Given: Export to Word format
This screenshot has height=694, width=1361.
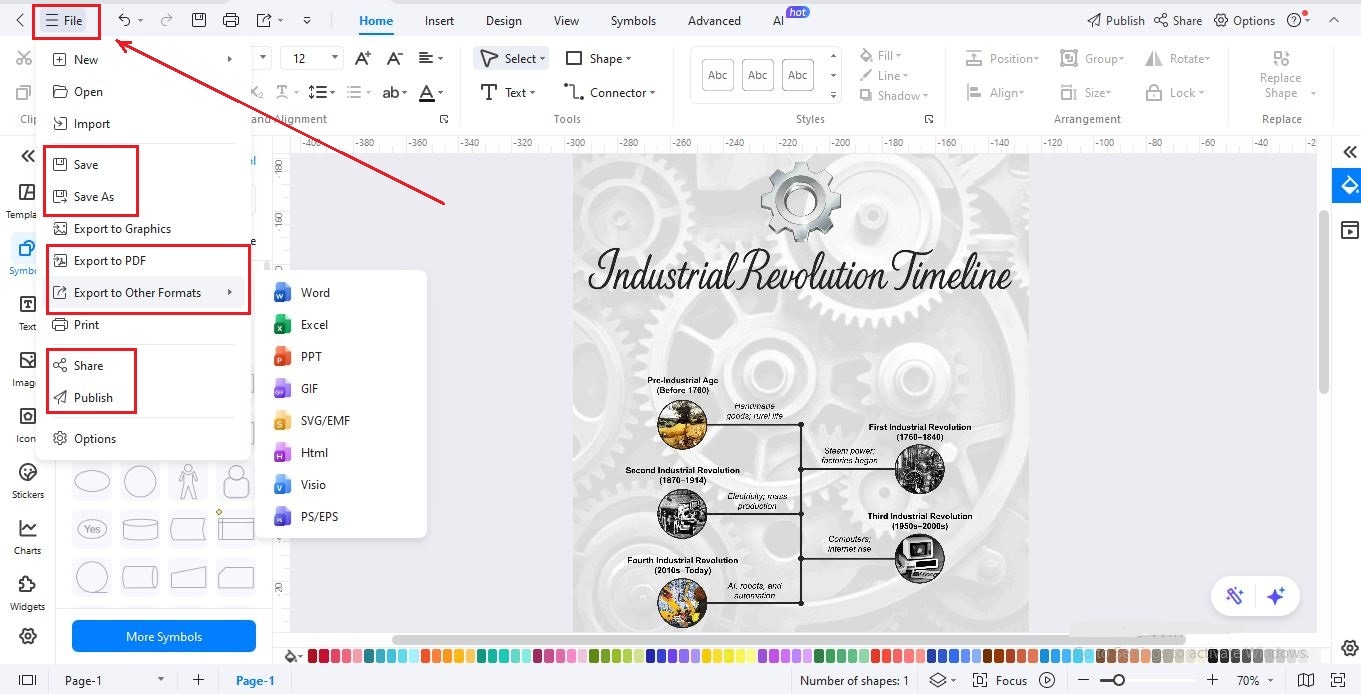Looking at the screenshot, I should pos(341,292).
